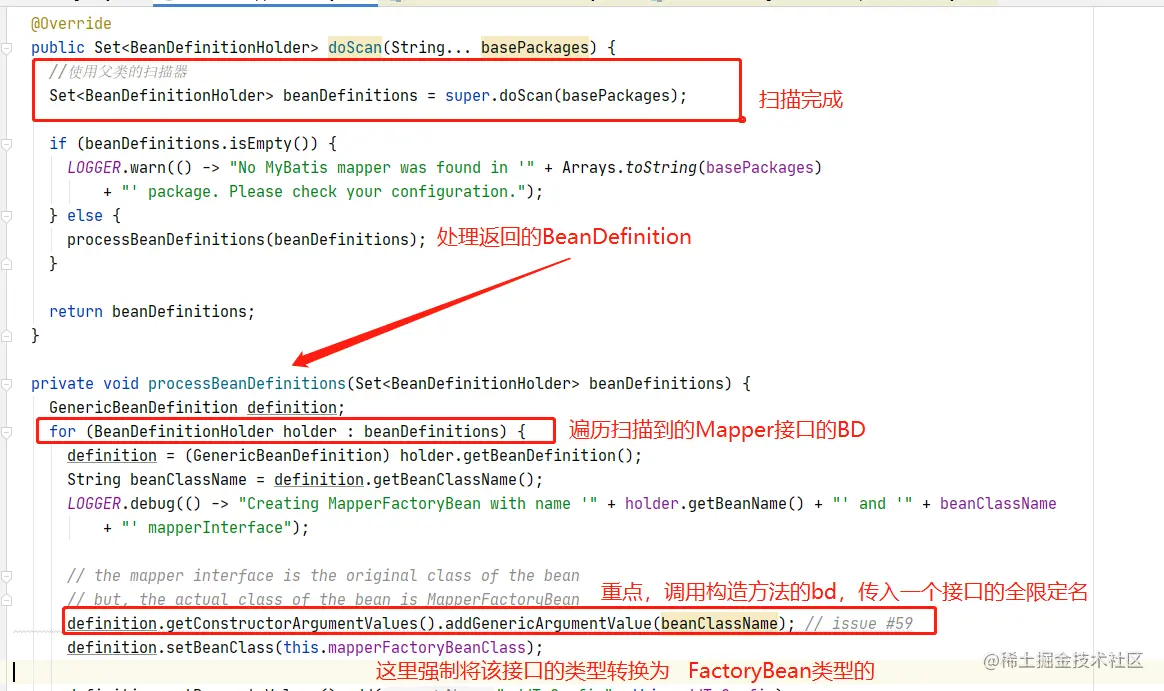Click the mapperFactoryBeanClass field reference
Viewport: 1164px width, 691px height.
point(426,647)
